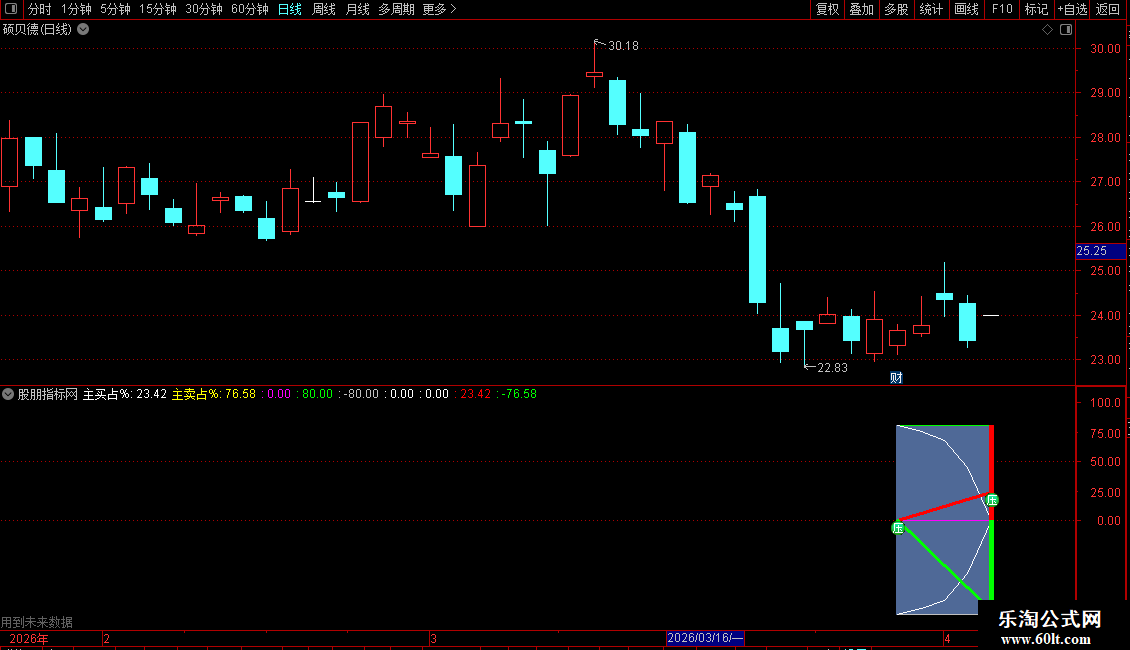Switch to 分时 view

click(40, 9)
